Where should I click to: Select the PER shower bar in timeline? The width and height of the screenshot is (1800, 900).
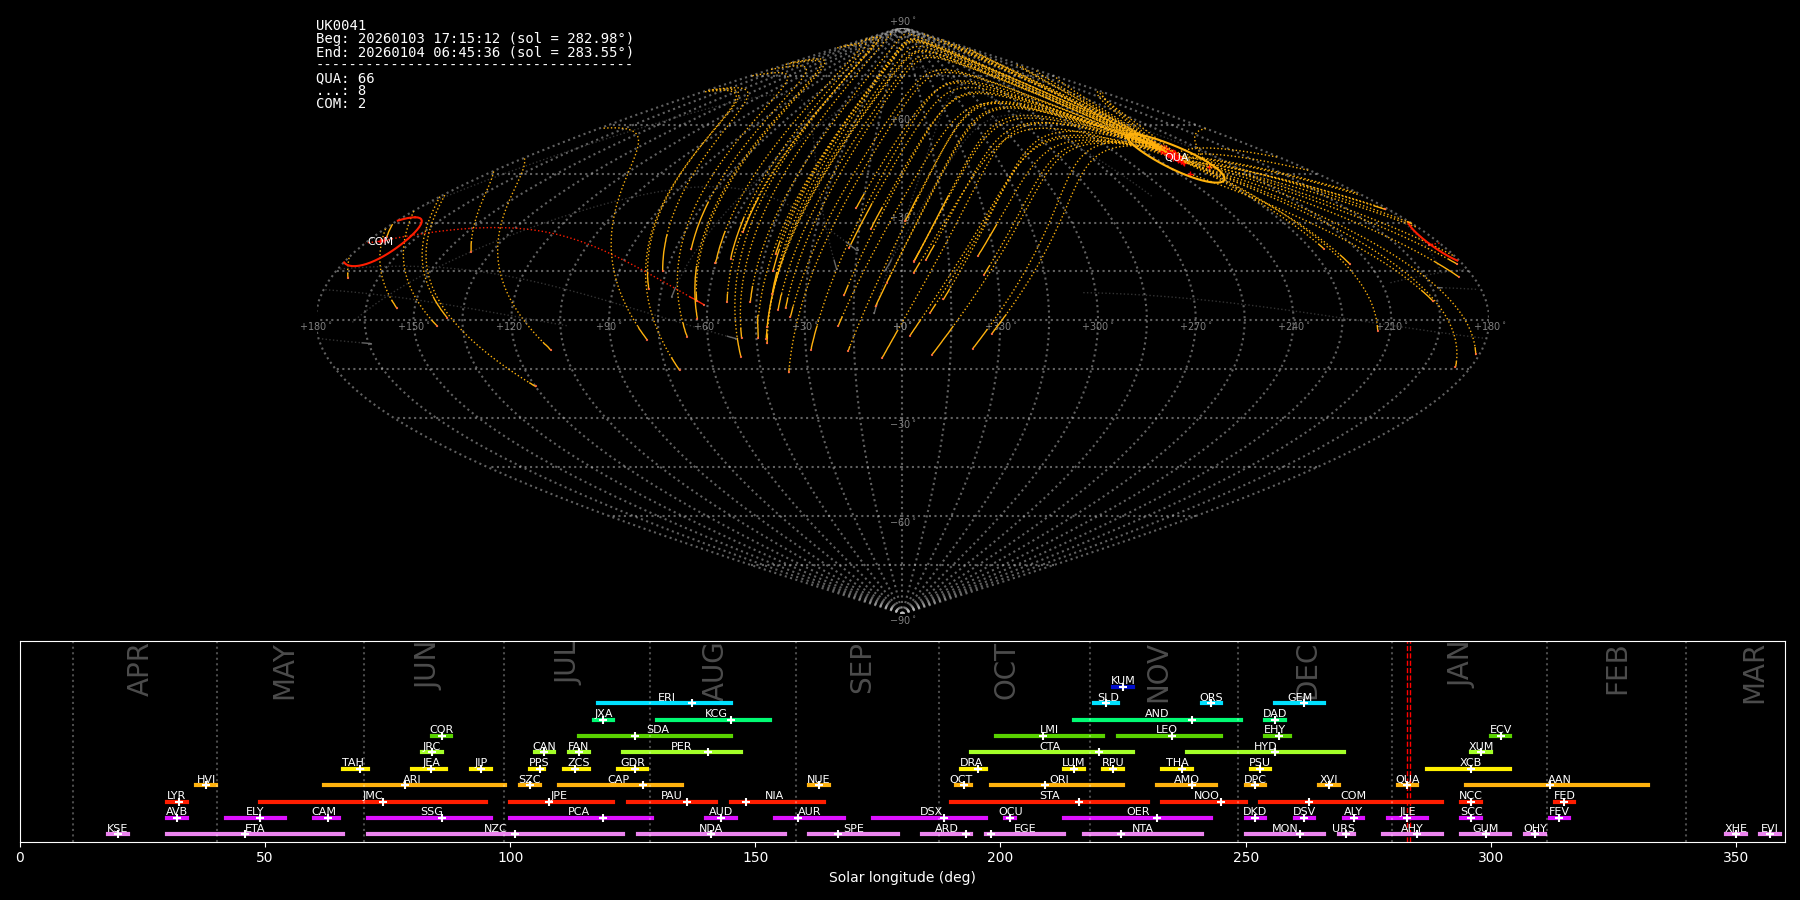tap(681, 752)
